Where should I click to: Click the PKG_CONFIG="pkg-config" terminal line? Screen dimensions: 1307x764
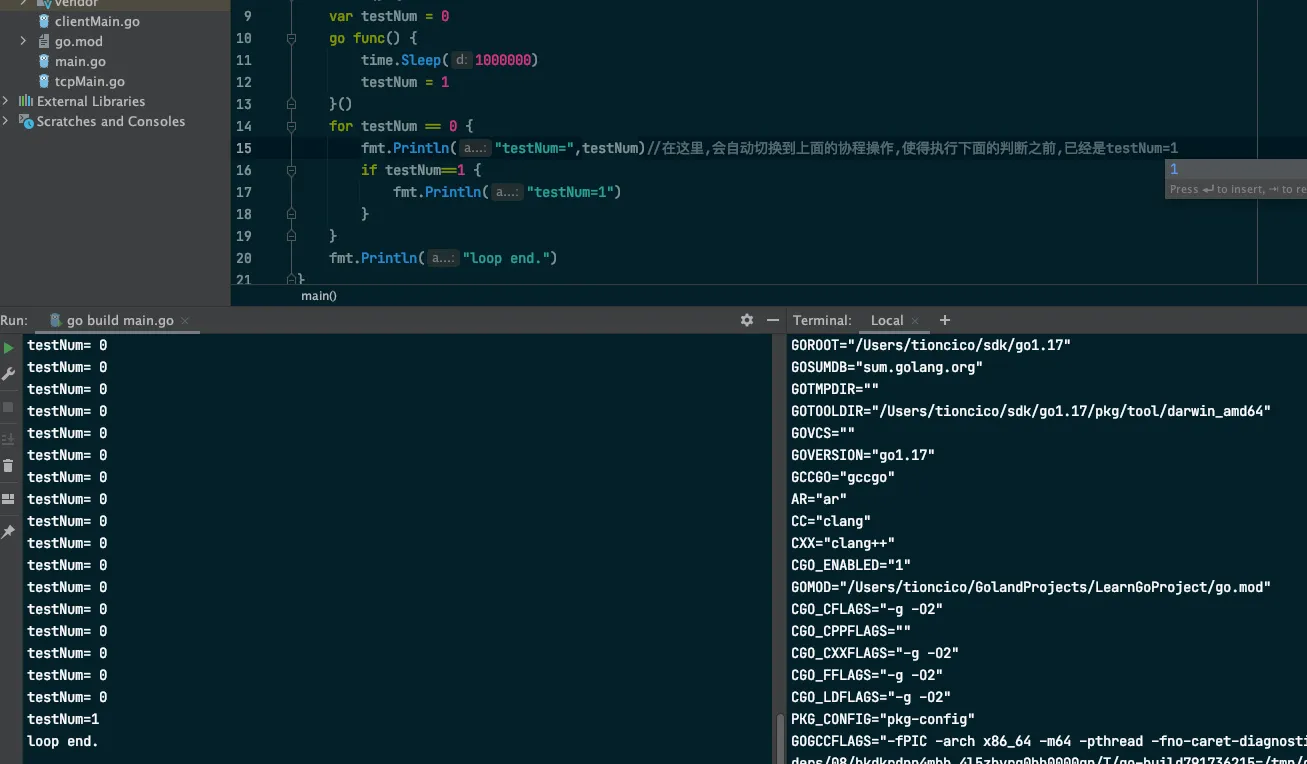point(883,719)
